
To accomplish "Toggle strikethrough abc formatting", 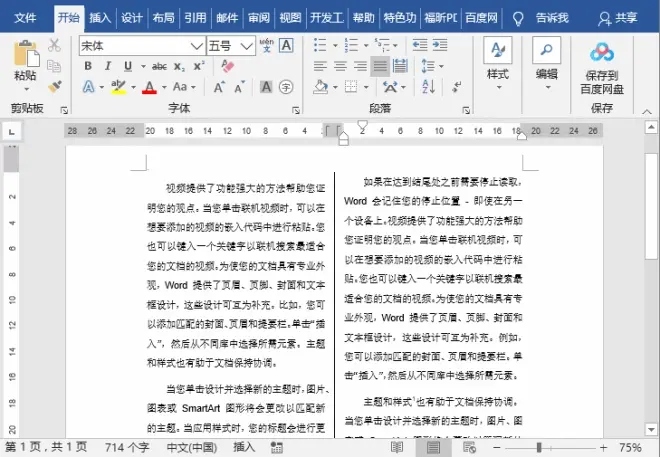I will point(159,66).
